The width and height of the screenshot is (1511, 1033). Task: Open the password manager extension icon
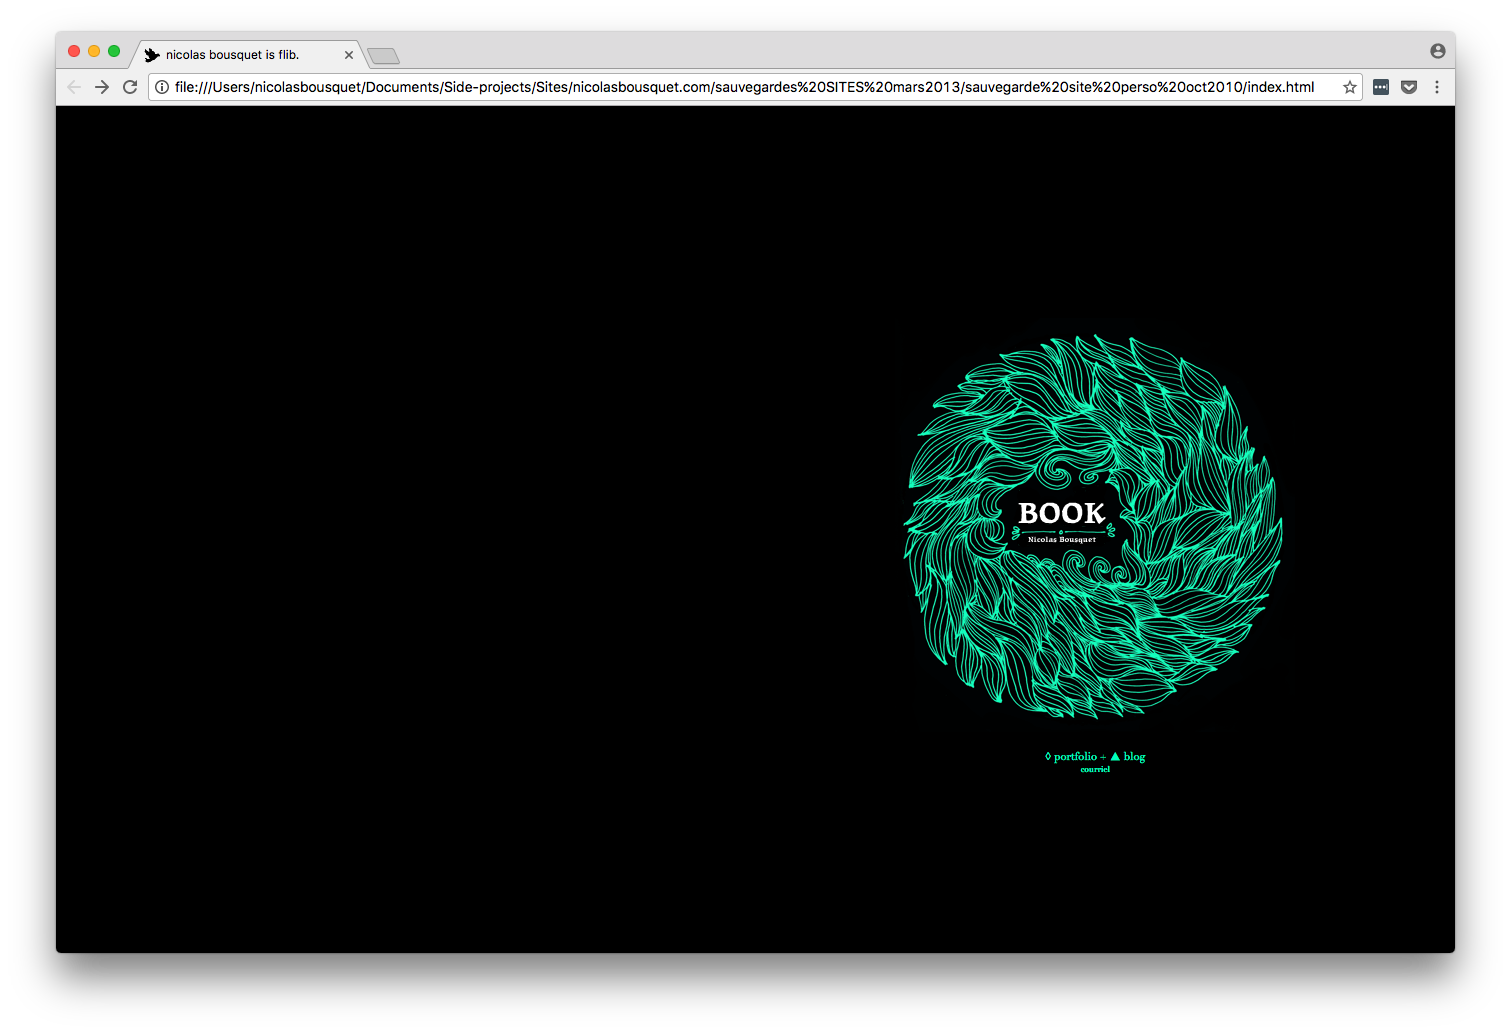(1381, 87)
